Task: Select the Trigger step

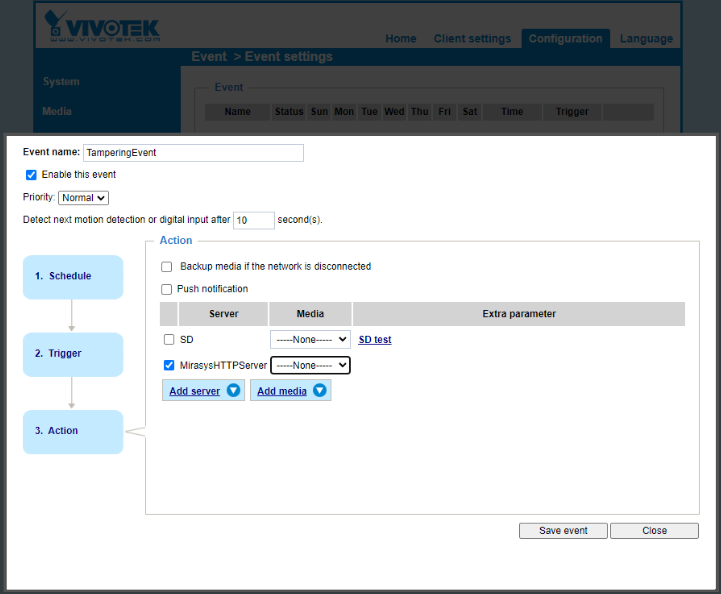Action: [72, 354]
